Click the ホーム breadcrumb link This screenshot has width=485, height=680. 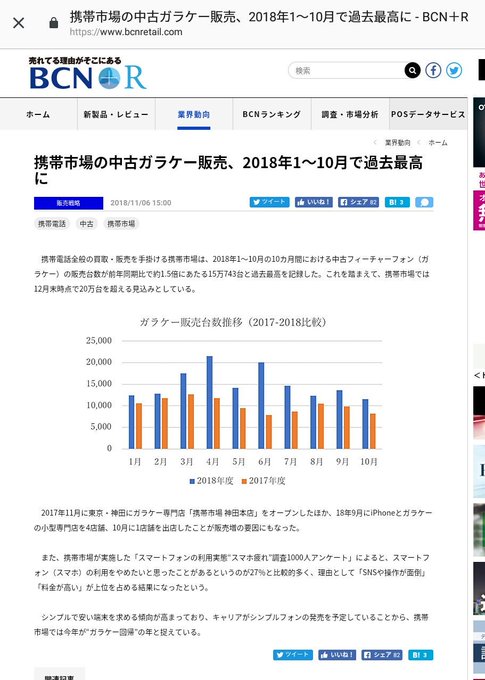point(438,143)
